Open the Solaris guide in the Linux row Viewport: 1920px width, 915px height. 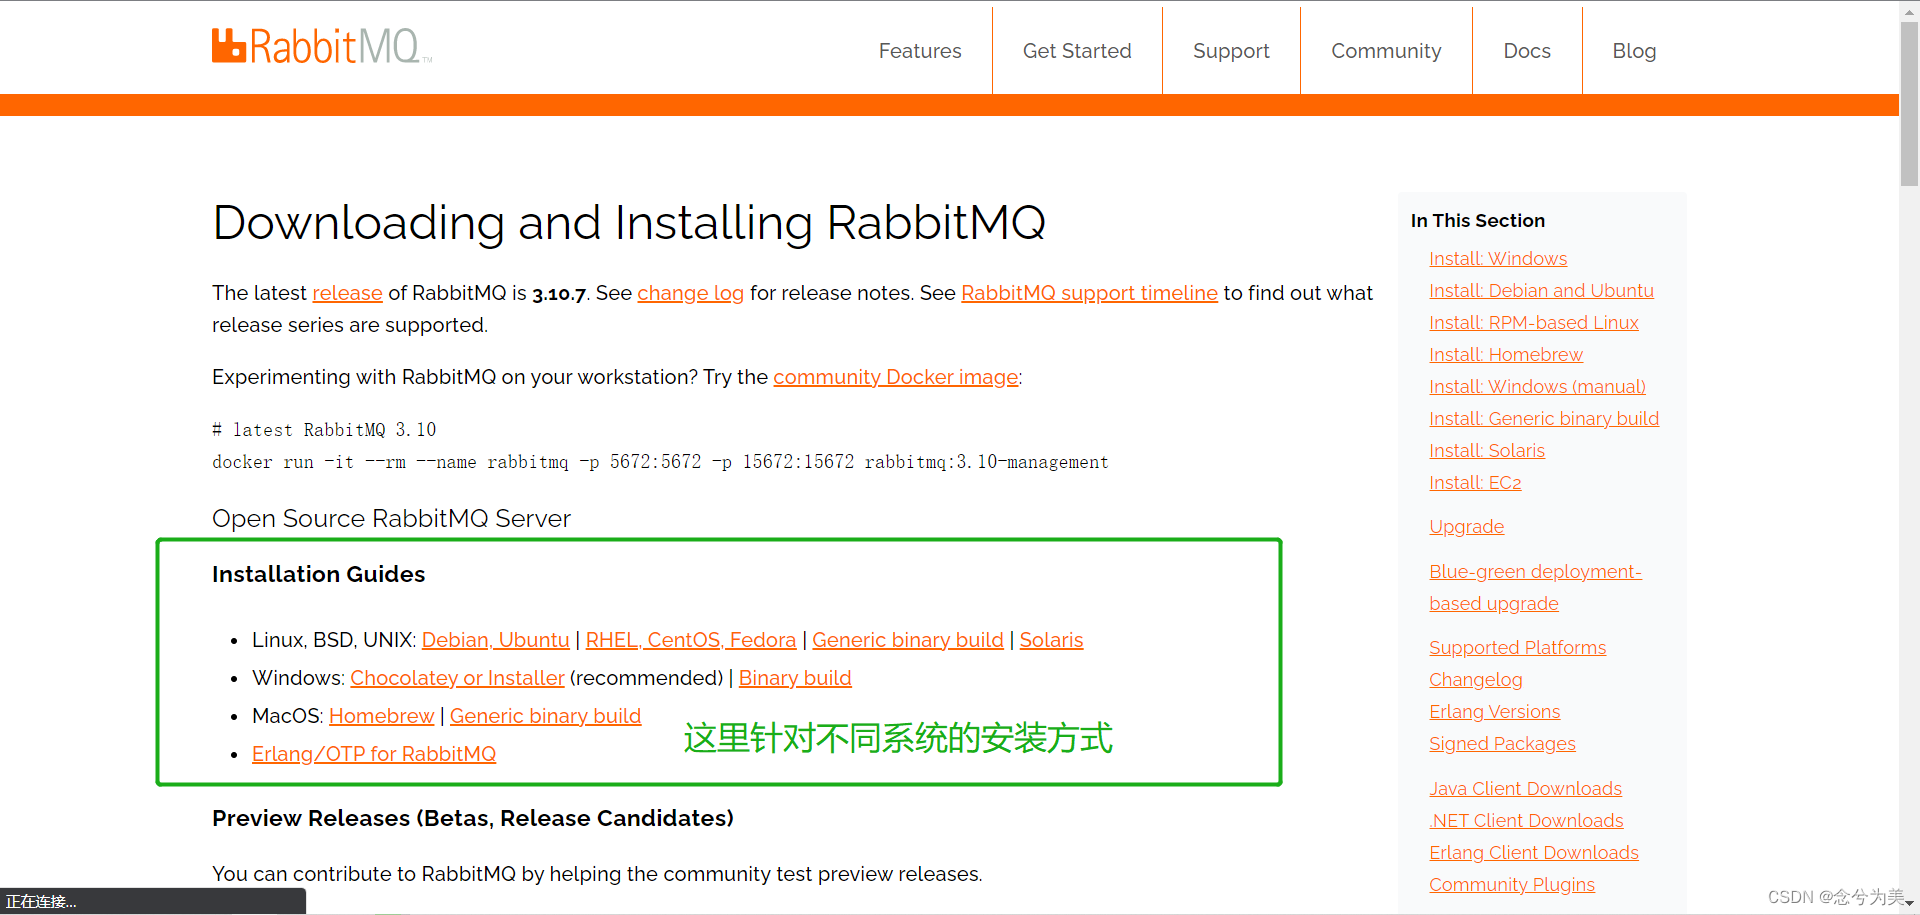coord(1051,640)
